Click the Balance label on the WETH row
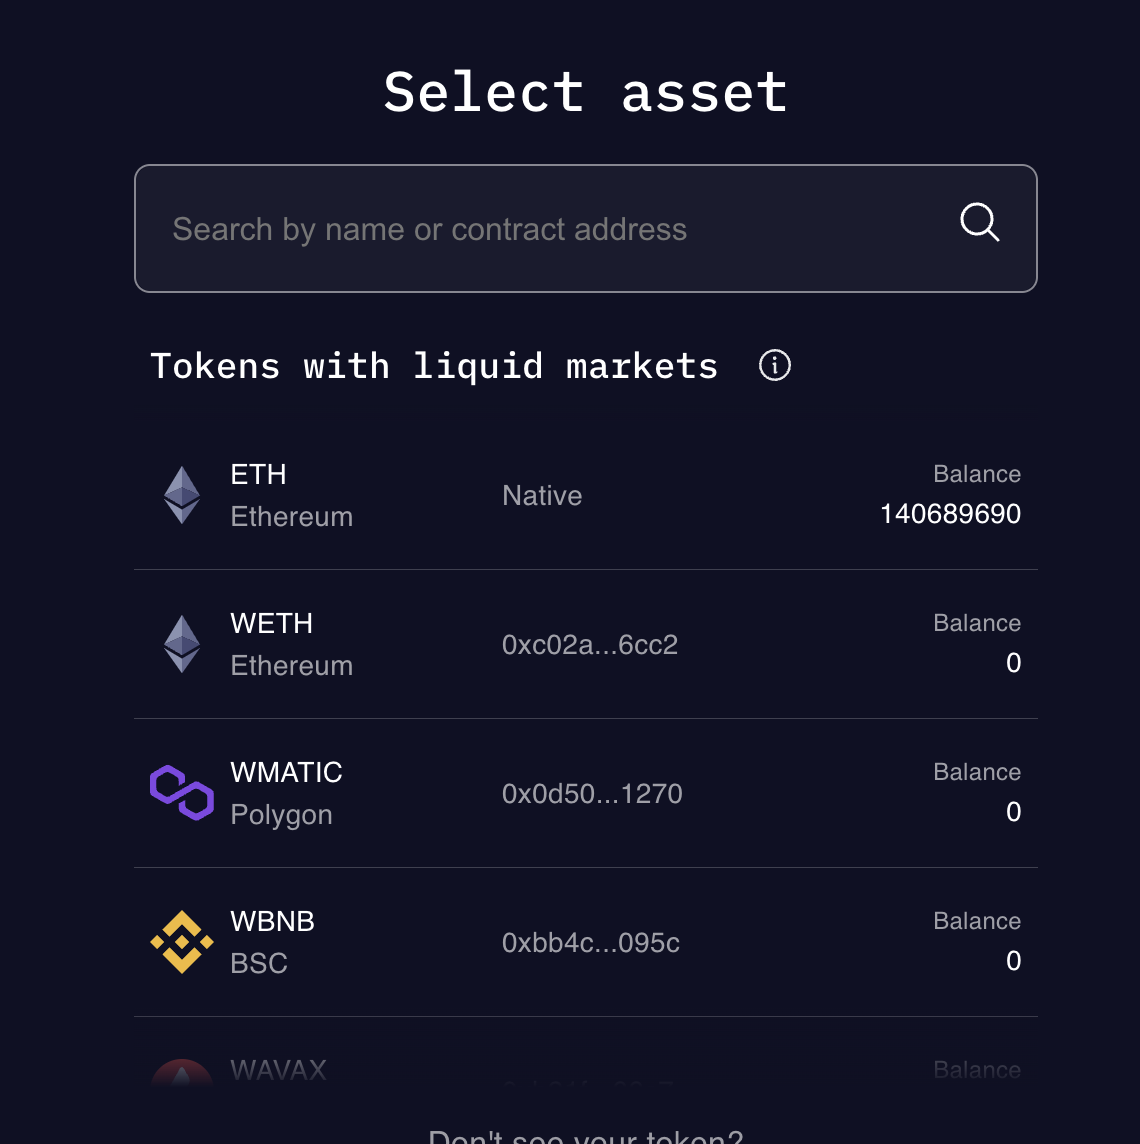The width and height of the screenshot is (1140, 1144). pos(977,622)
